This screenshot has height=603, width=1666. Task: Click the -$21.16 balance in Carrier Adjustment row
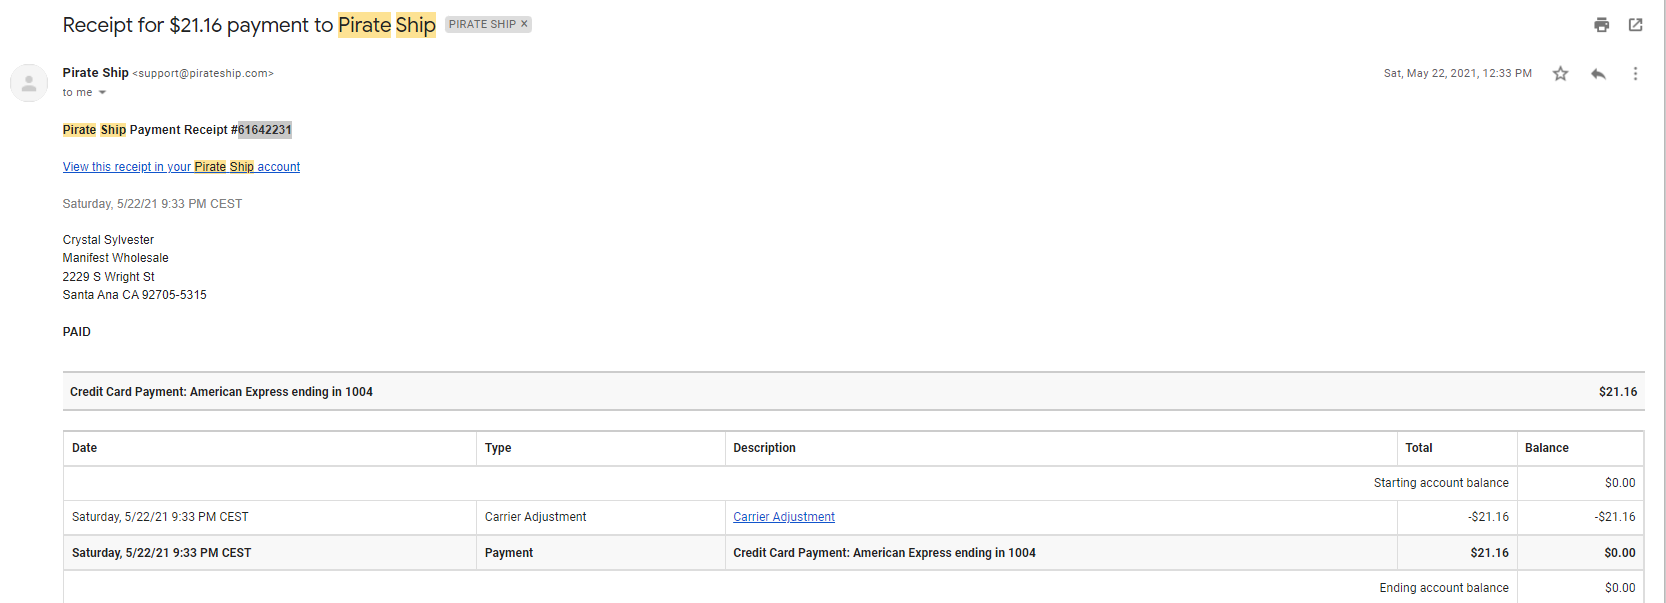(x=1615, y=517)
